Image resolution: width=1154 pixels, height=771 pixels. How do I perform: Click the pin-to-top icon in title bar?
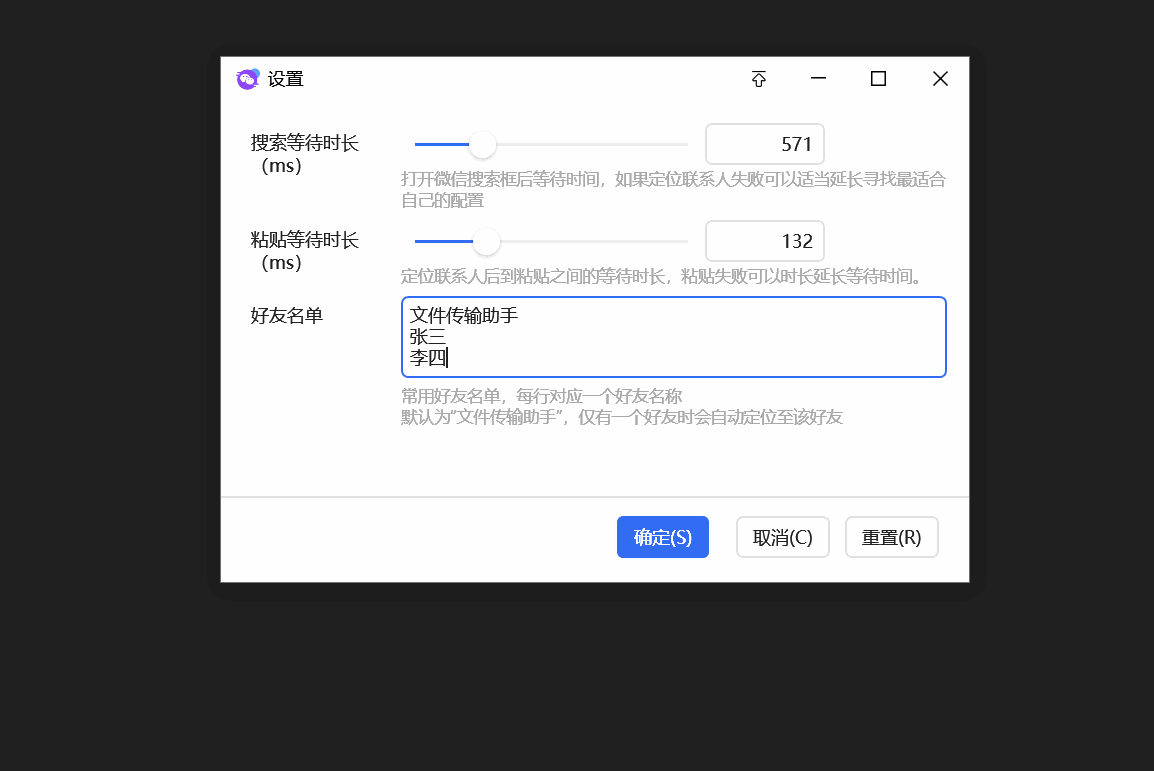click(759, 79)
